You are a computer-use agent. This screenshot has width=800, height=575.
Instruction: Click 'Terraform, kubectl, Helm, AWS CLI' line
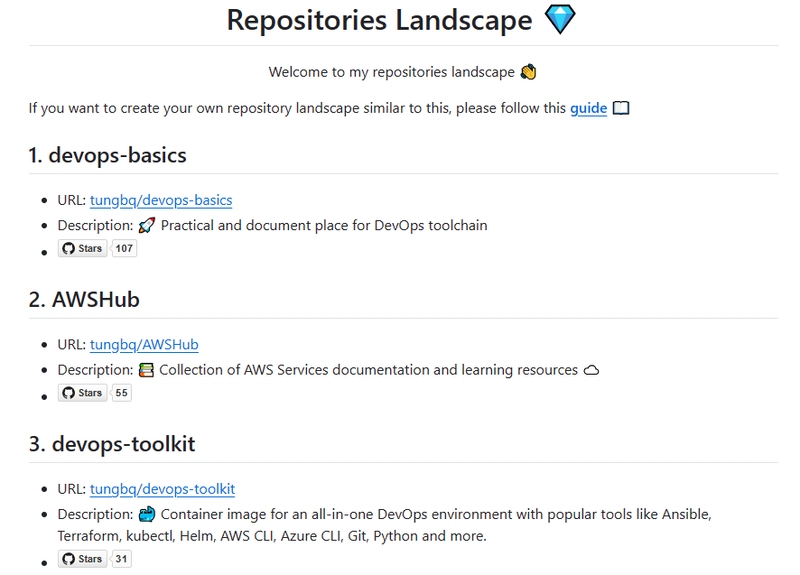click(x=272, y=536)
